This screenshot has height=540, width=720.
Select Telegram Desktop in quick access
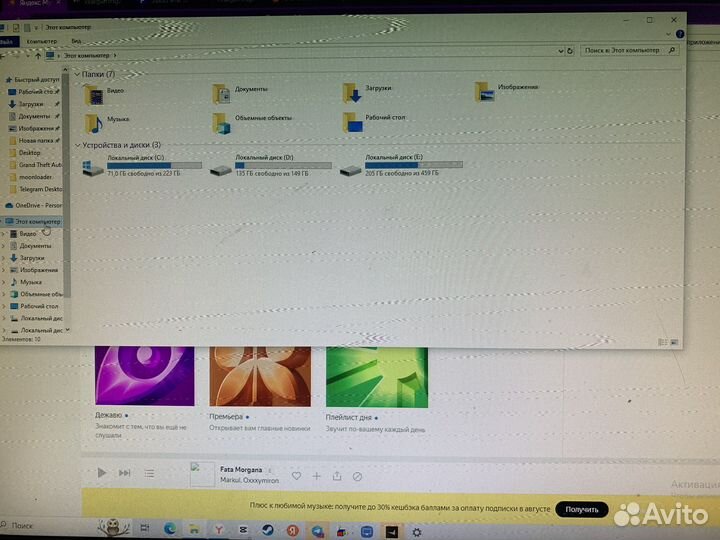coord(40,189)
